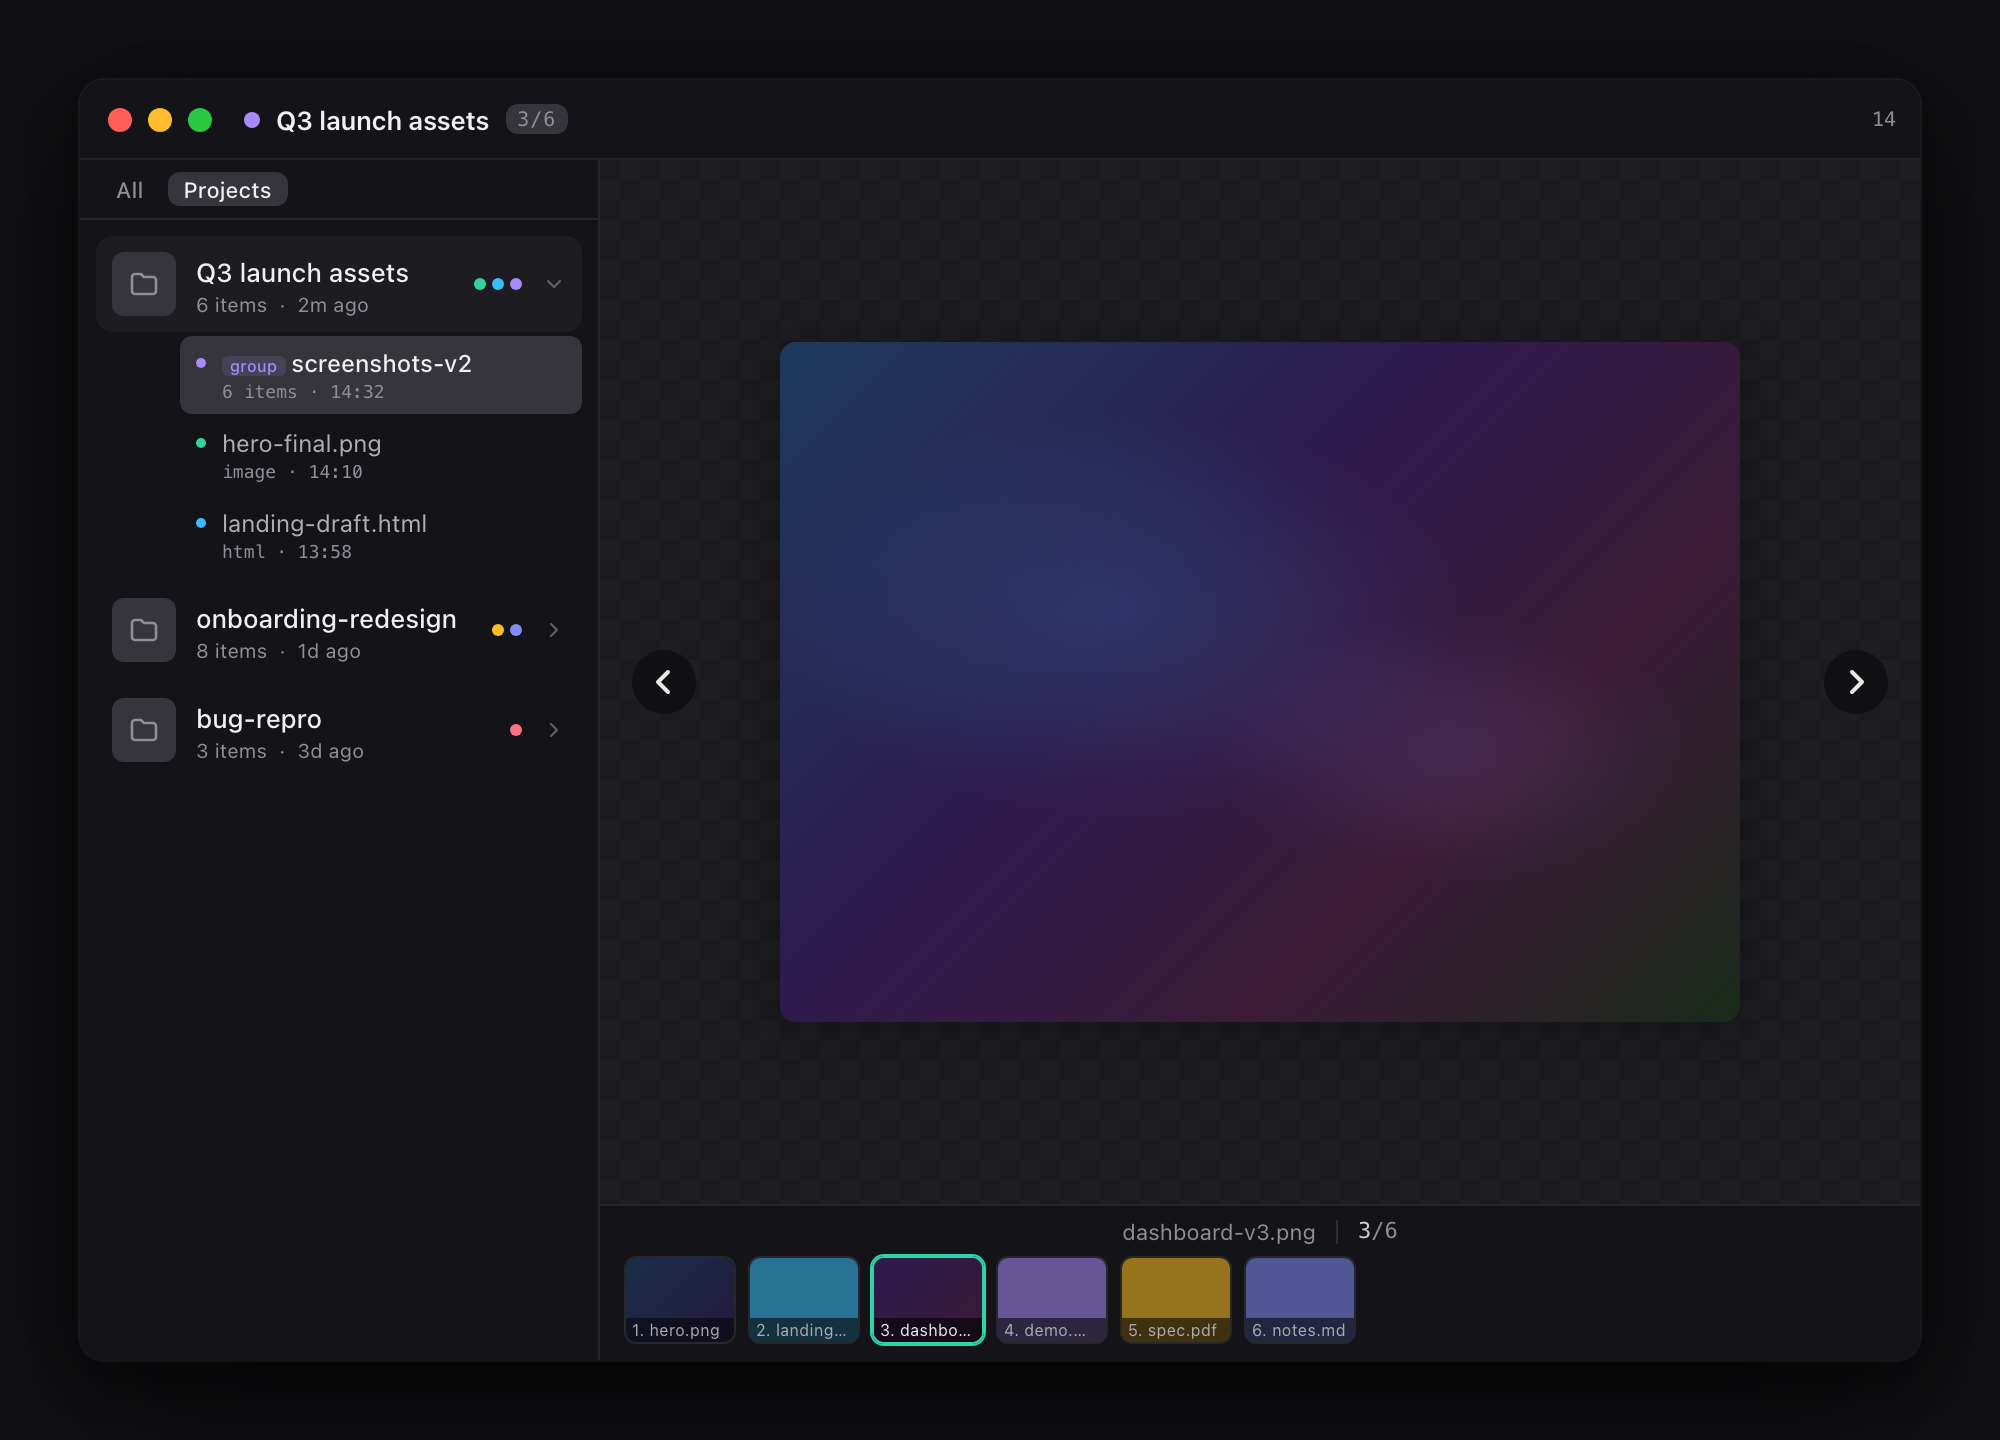Click the blue dot beside landing-draft.html
The height and width of the screenshot is (1440, 2000).
pos(201,523)
